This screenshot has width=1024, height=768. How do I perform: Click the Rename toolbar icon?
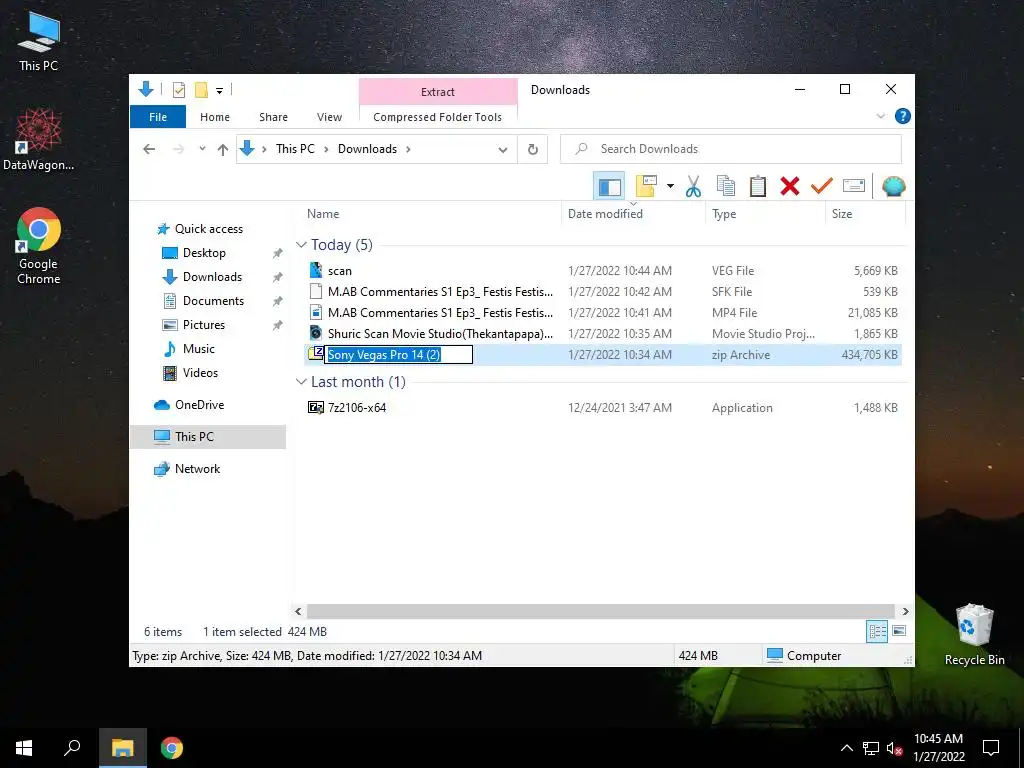coord(854,186)
